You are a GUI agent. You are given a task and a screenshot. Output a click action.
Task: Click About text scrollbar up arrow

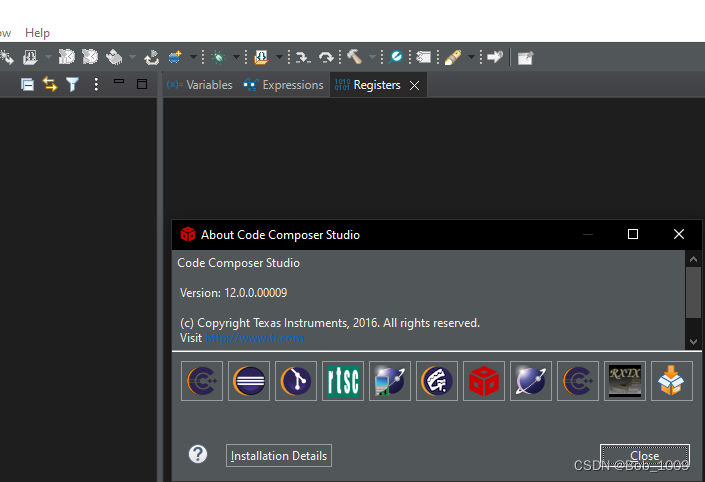tap(693, 259)
